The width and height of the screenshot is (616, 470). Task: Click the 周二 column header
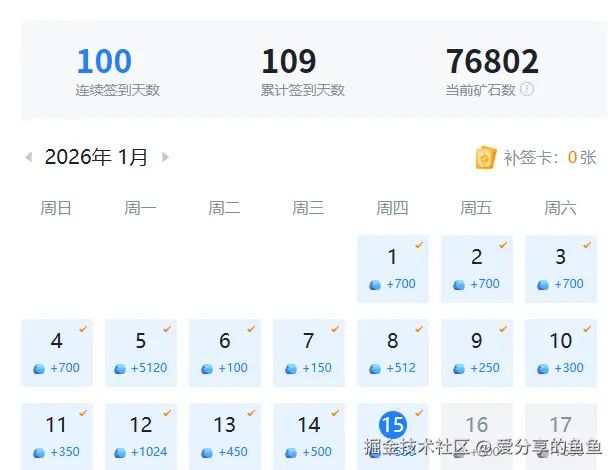point(224,208)
